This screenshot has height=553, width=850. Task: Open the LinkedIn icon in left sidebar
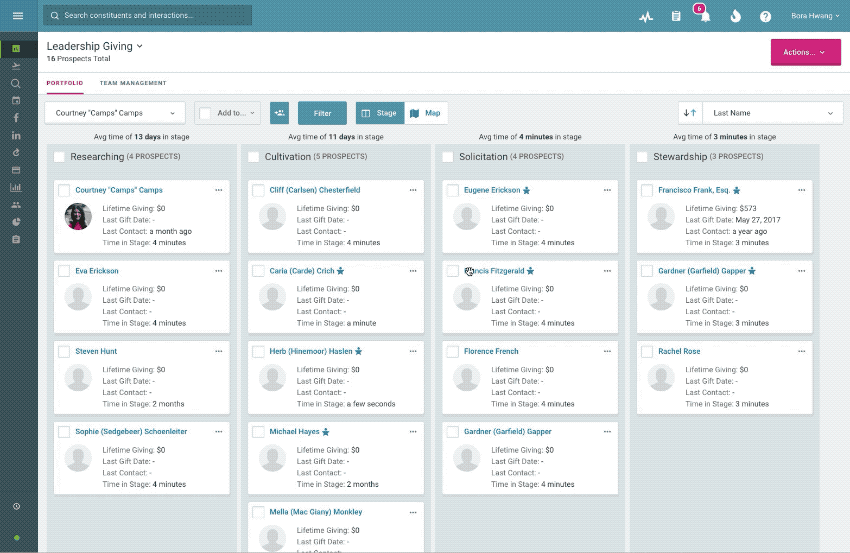(x=16, y=135)
